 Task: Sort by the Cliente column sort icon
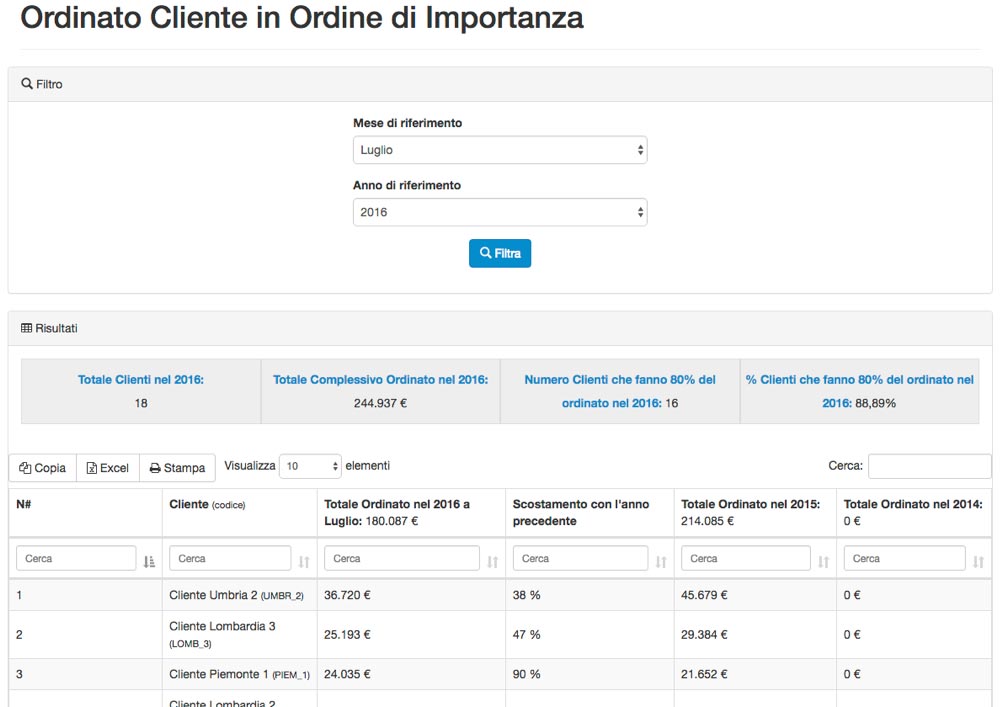304,562
